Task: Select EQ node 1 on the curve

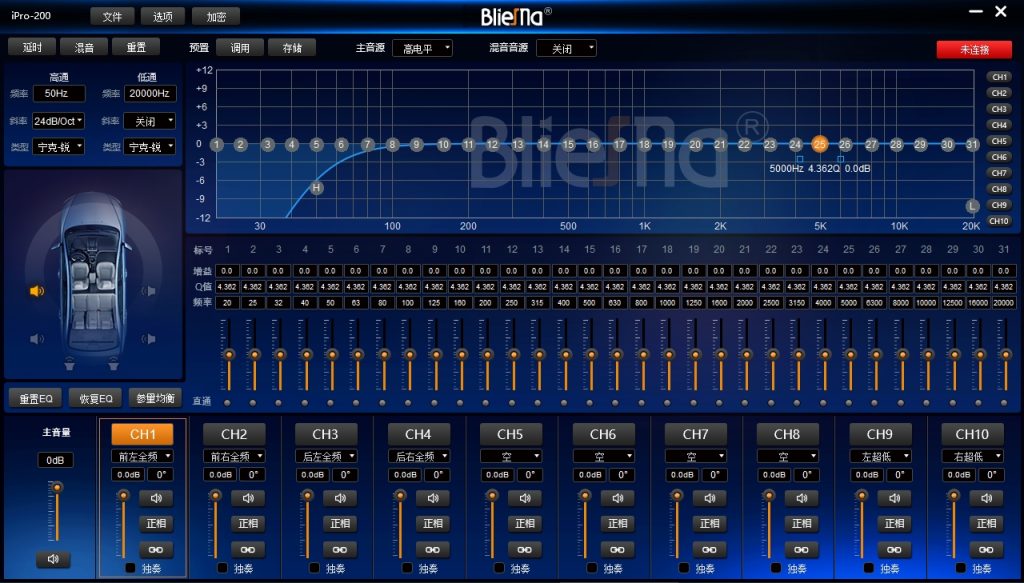Action: (x=217, y=144)
